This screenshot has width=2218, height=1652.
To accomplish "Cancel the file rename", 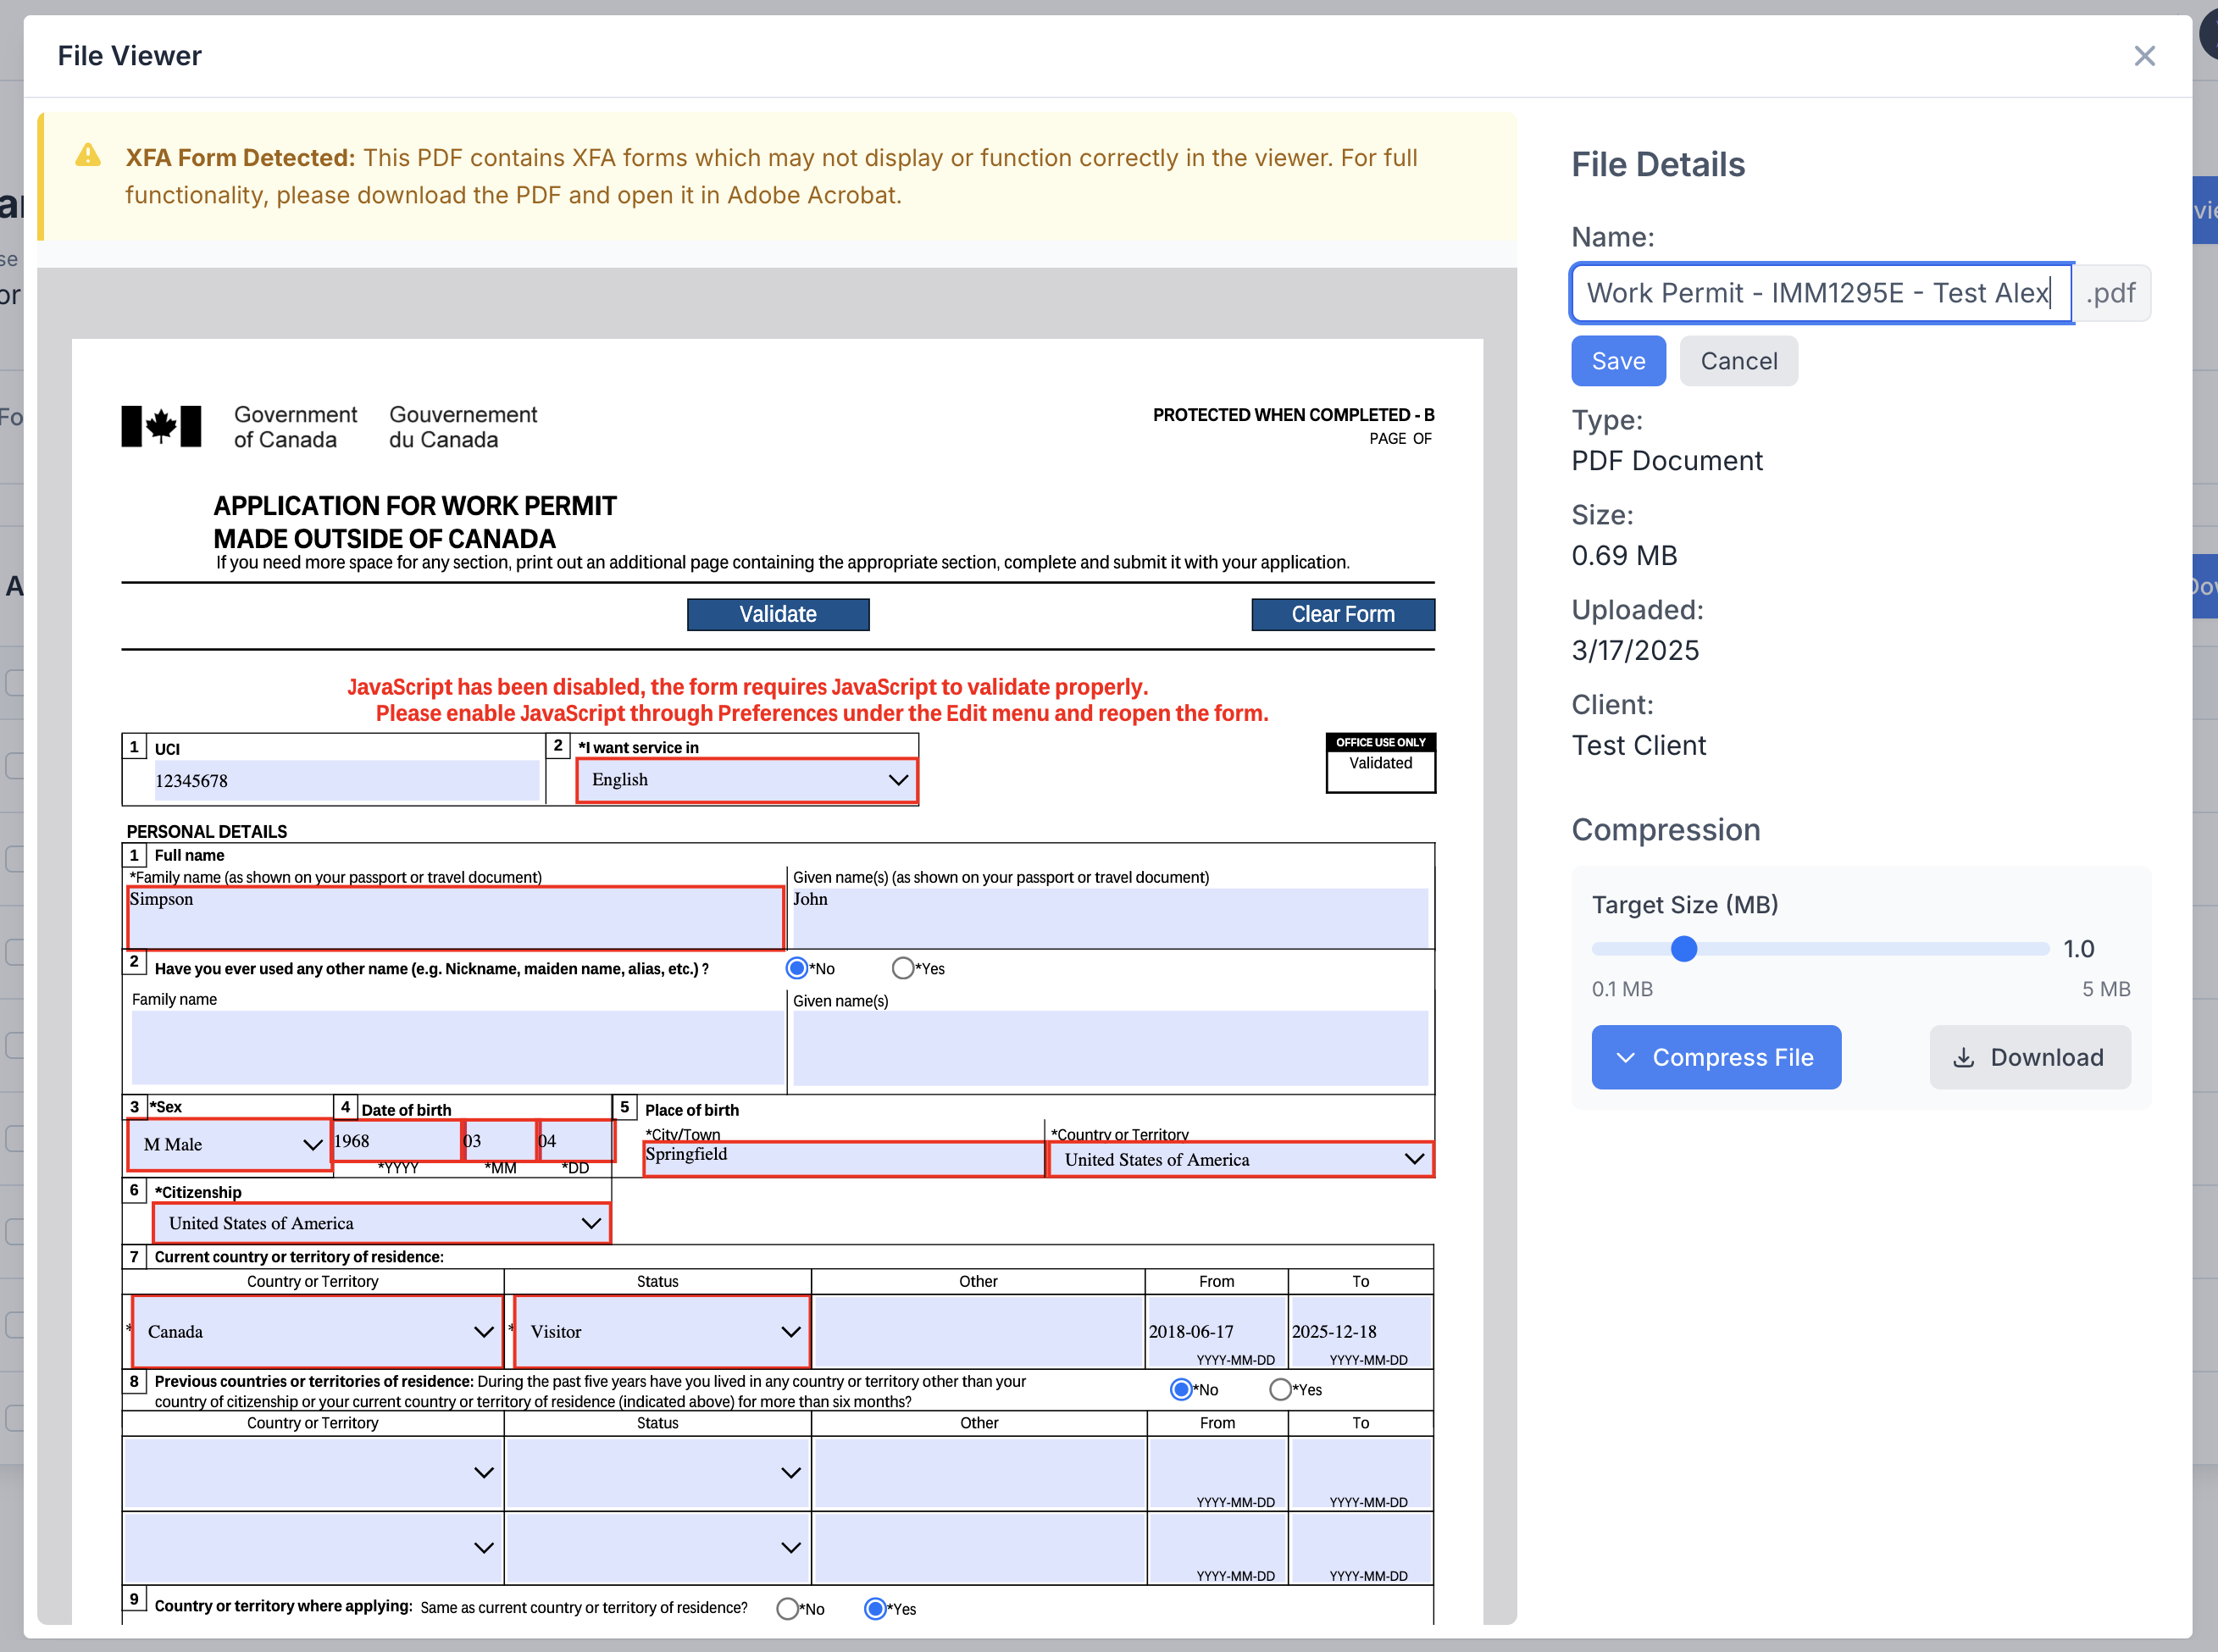I will [x=1738, y=361].
